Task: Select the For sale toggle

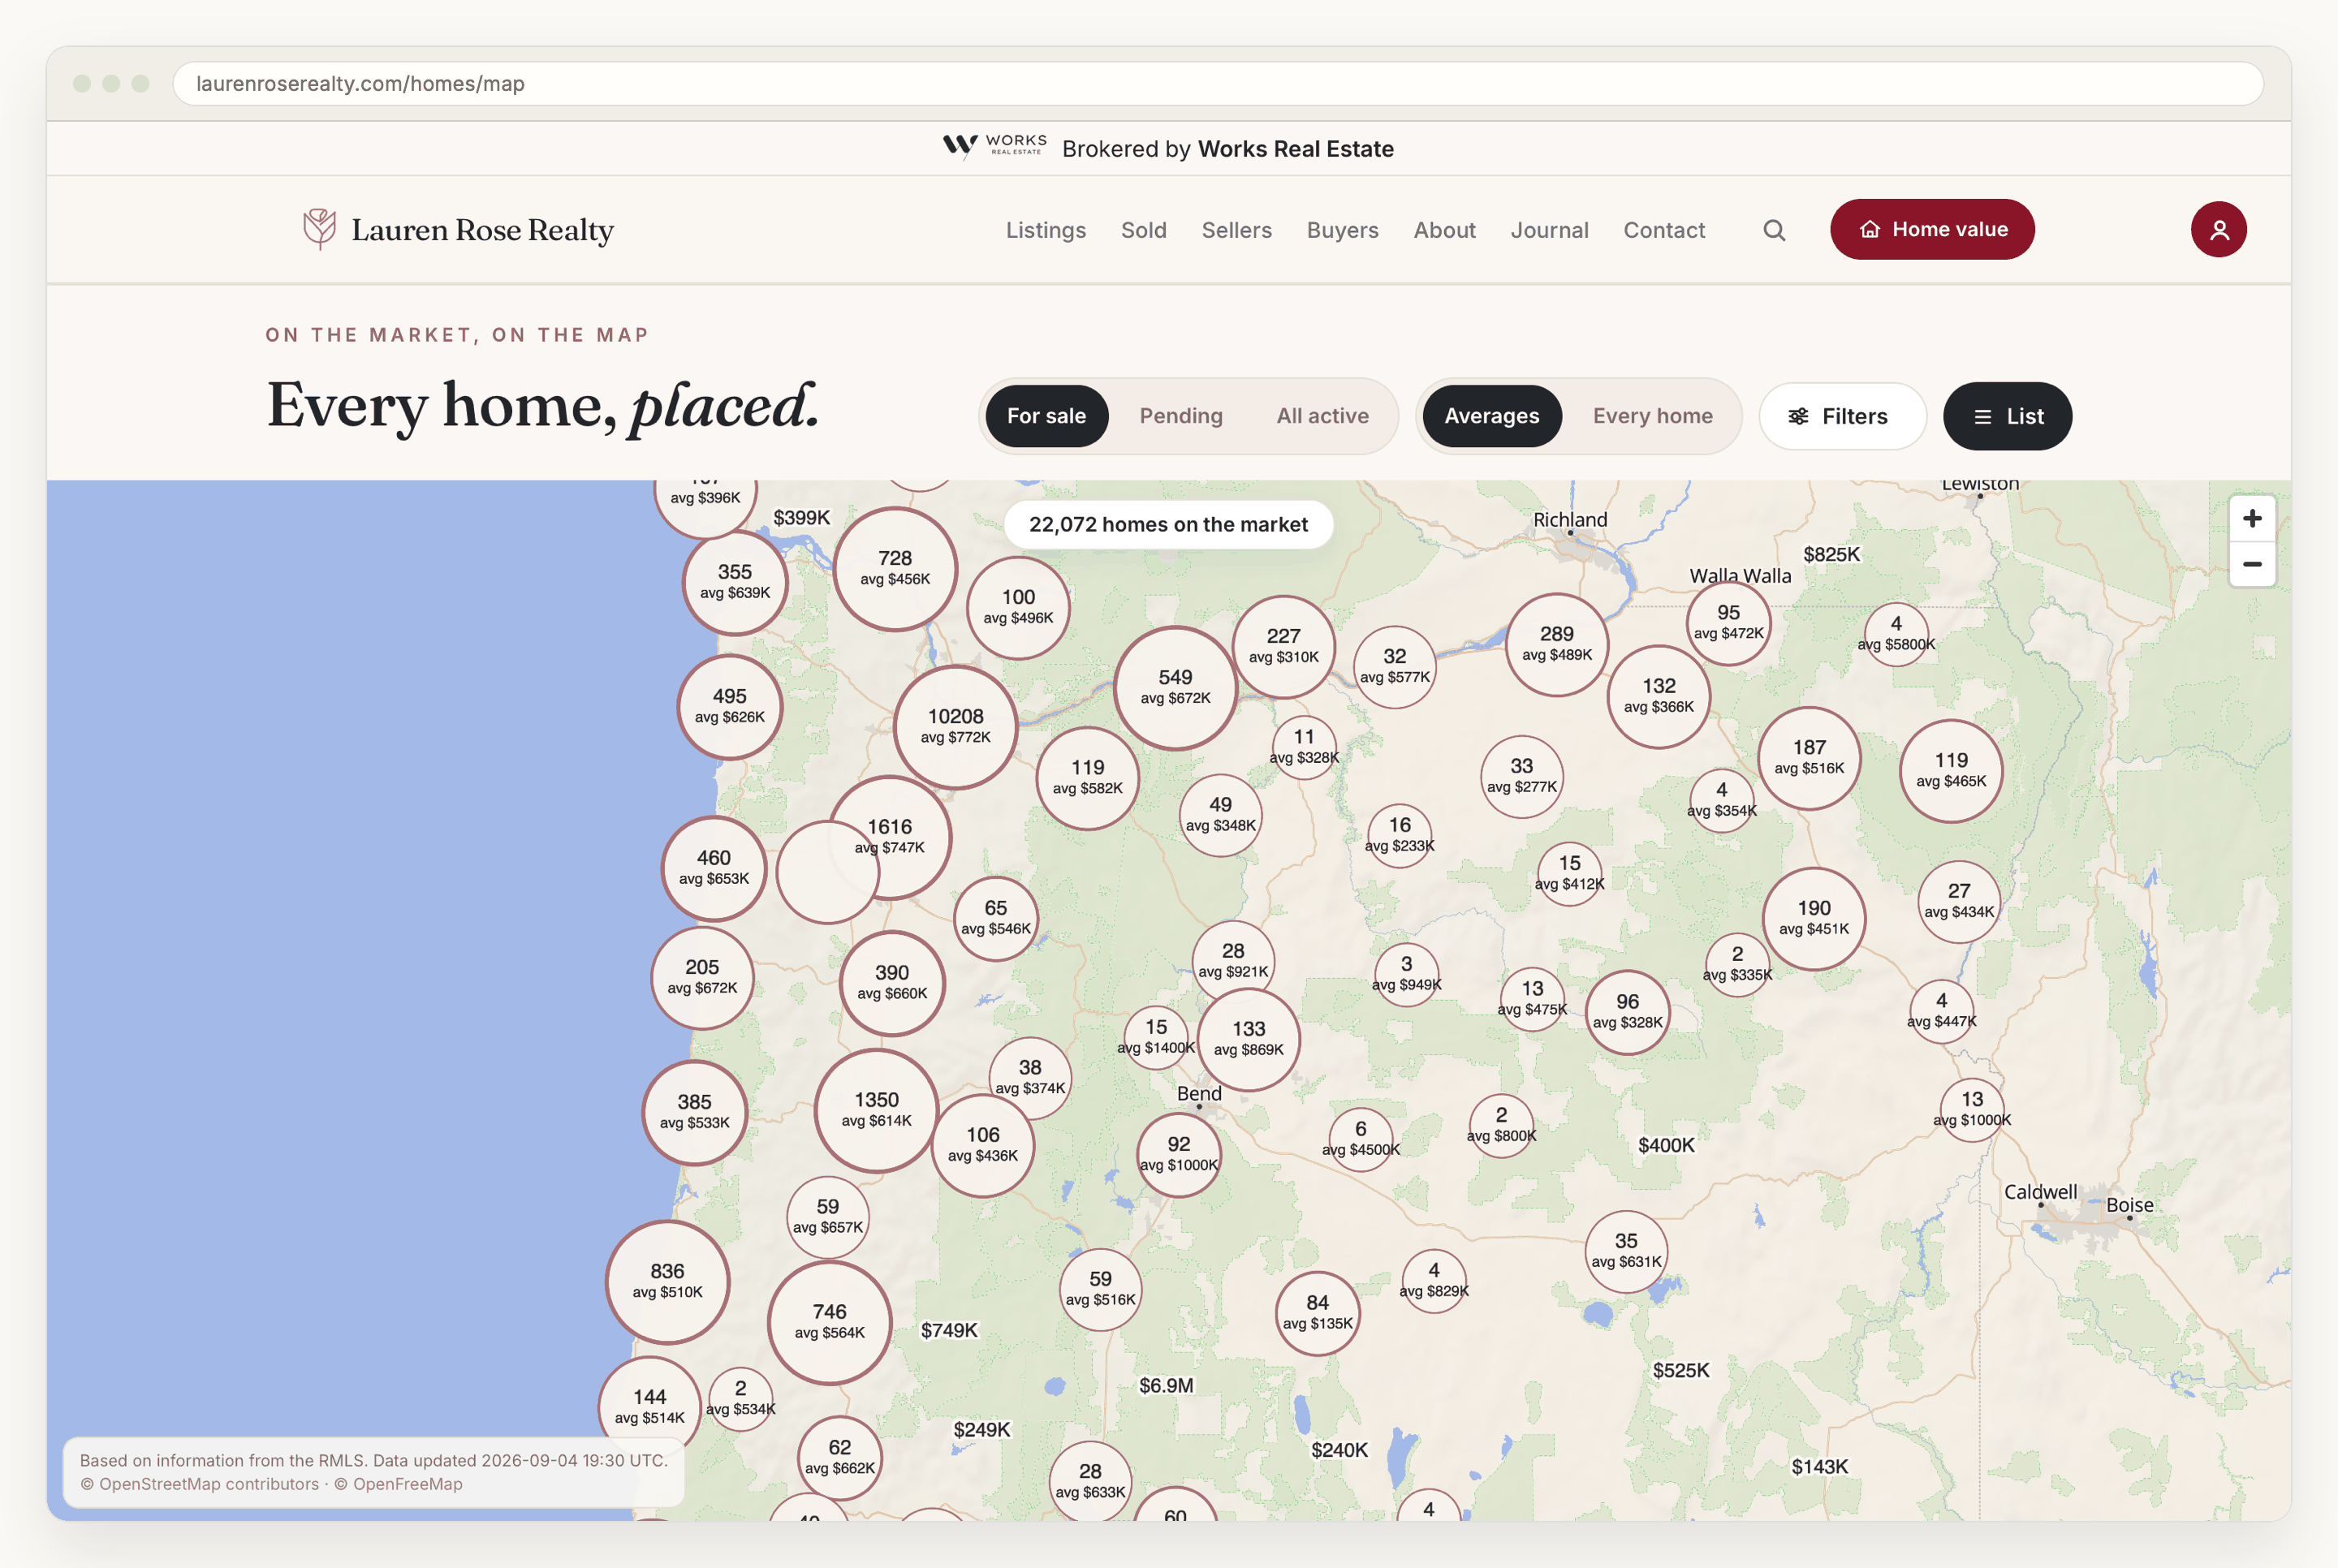Action: click(1046, 416)
